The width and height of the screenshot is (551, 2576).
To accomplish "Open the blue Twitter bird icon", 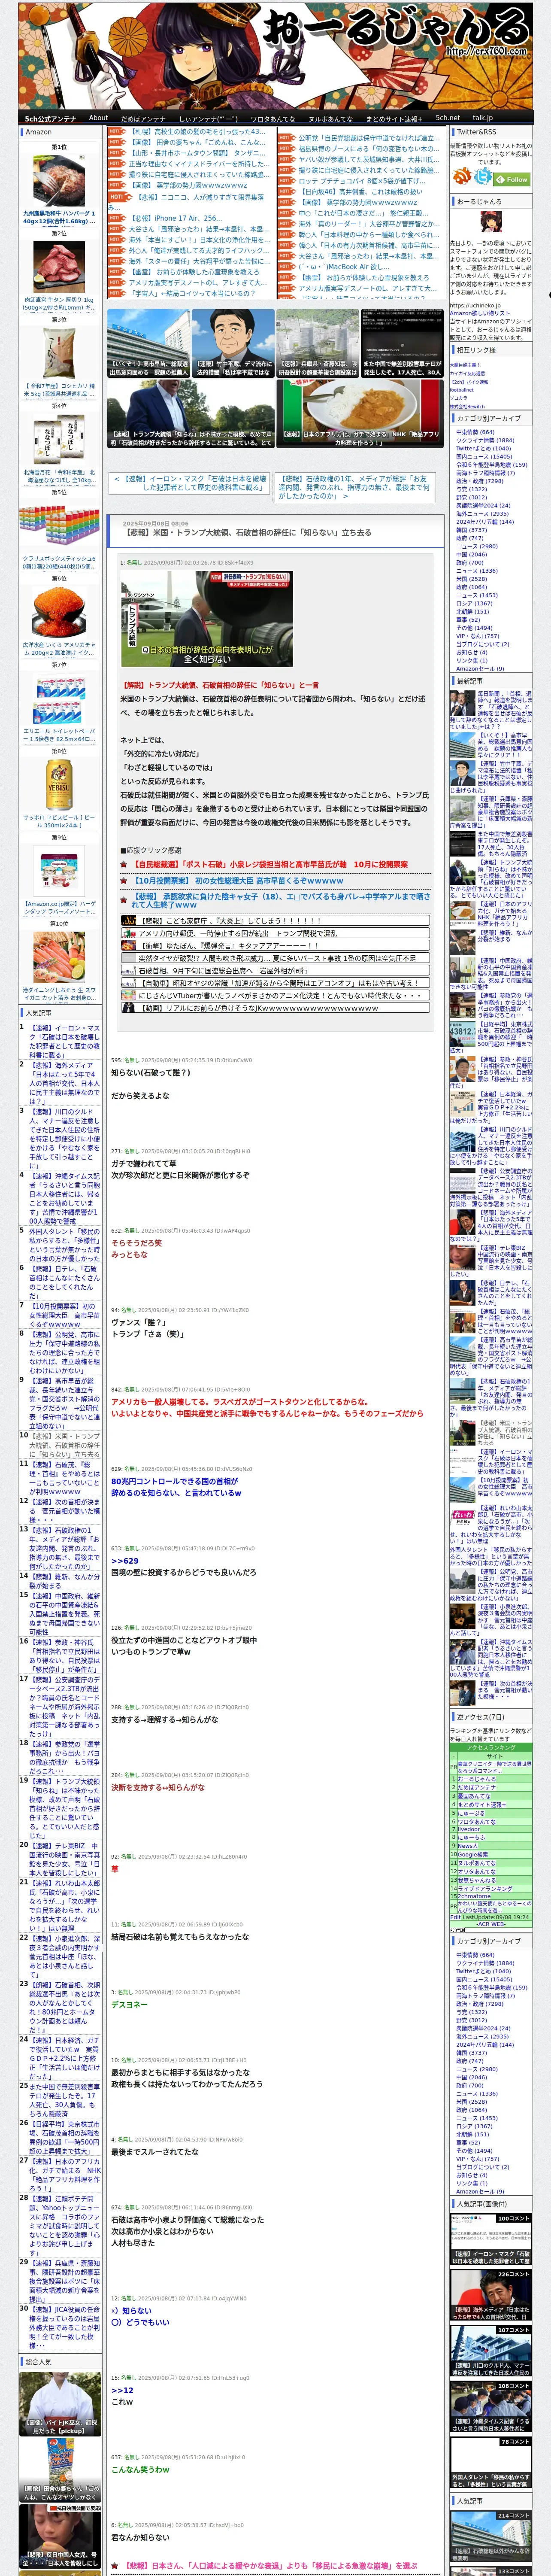I will (x=483, y=177).
